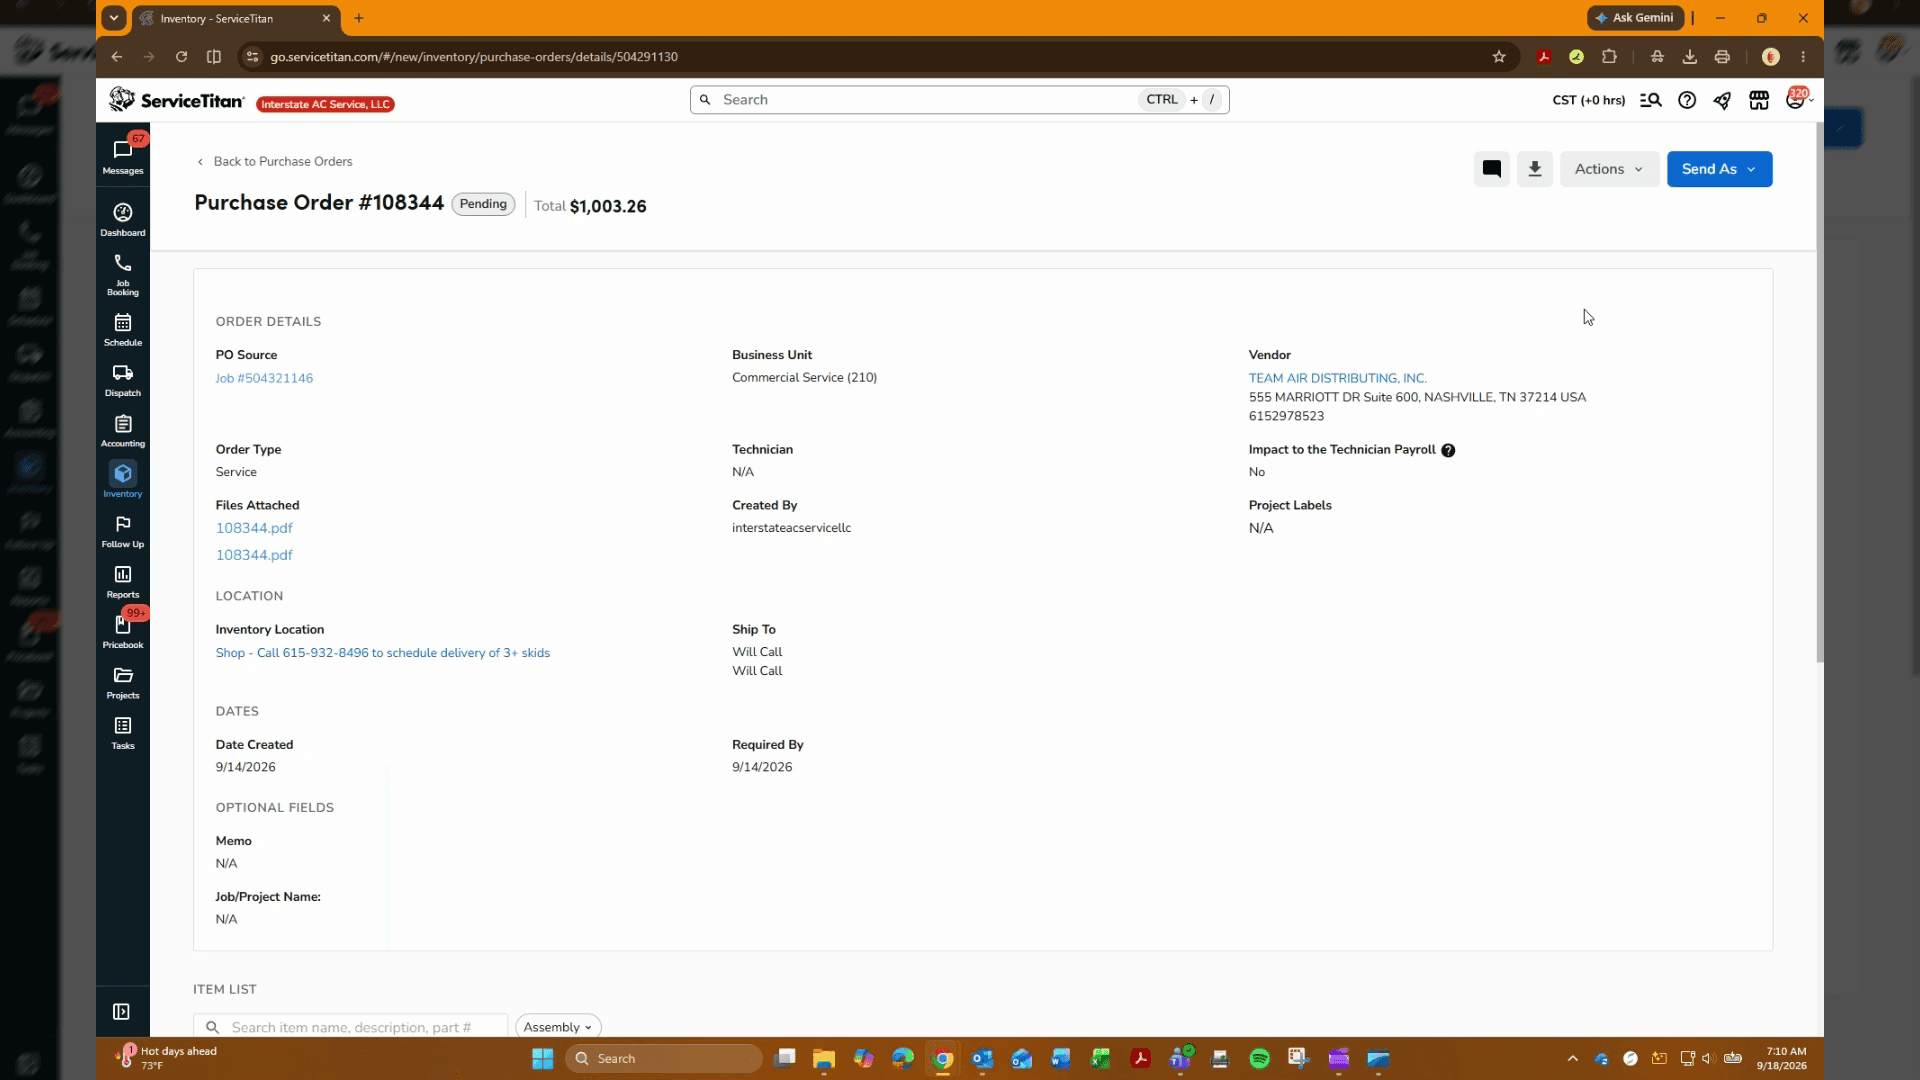Open Chrome three-dot menu
Viewport: 1920px width, 1080px height.
pos(1803,57)
